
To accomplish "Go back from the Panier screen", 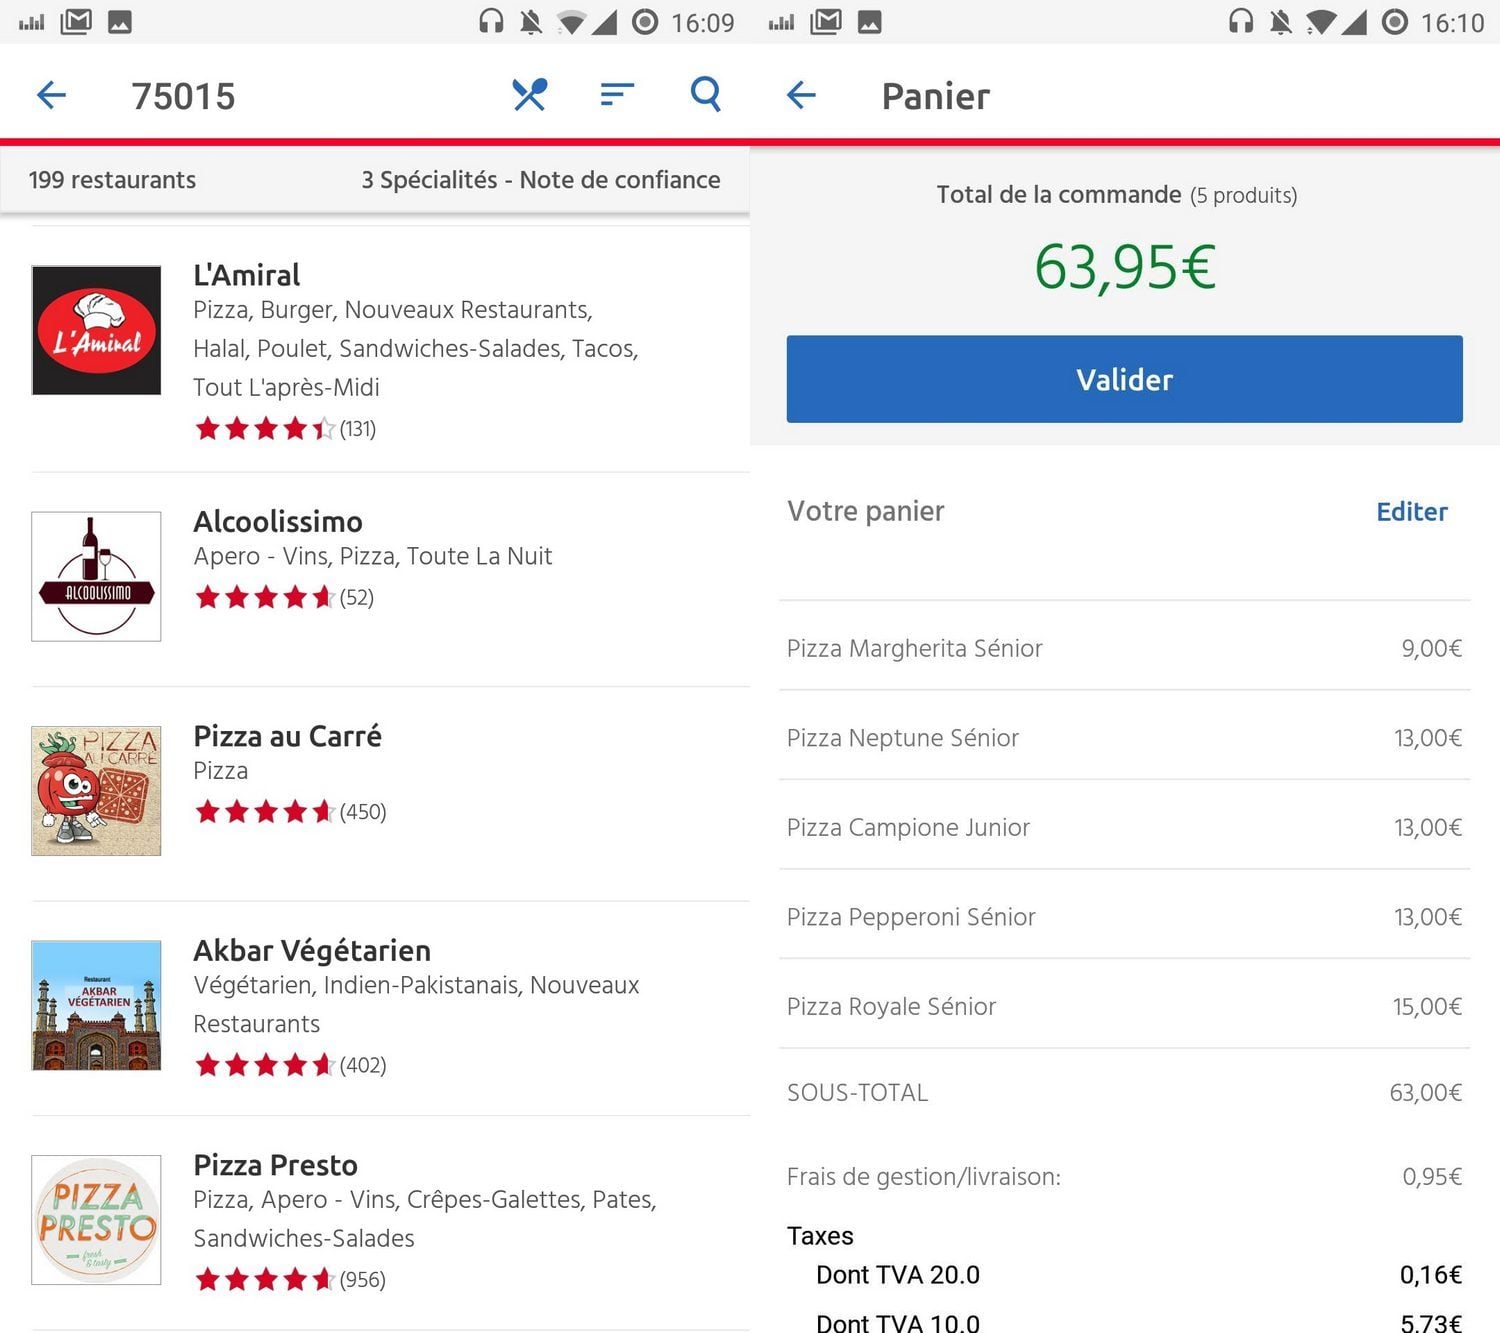I will (801, 96).
